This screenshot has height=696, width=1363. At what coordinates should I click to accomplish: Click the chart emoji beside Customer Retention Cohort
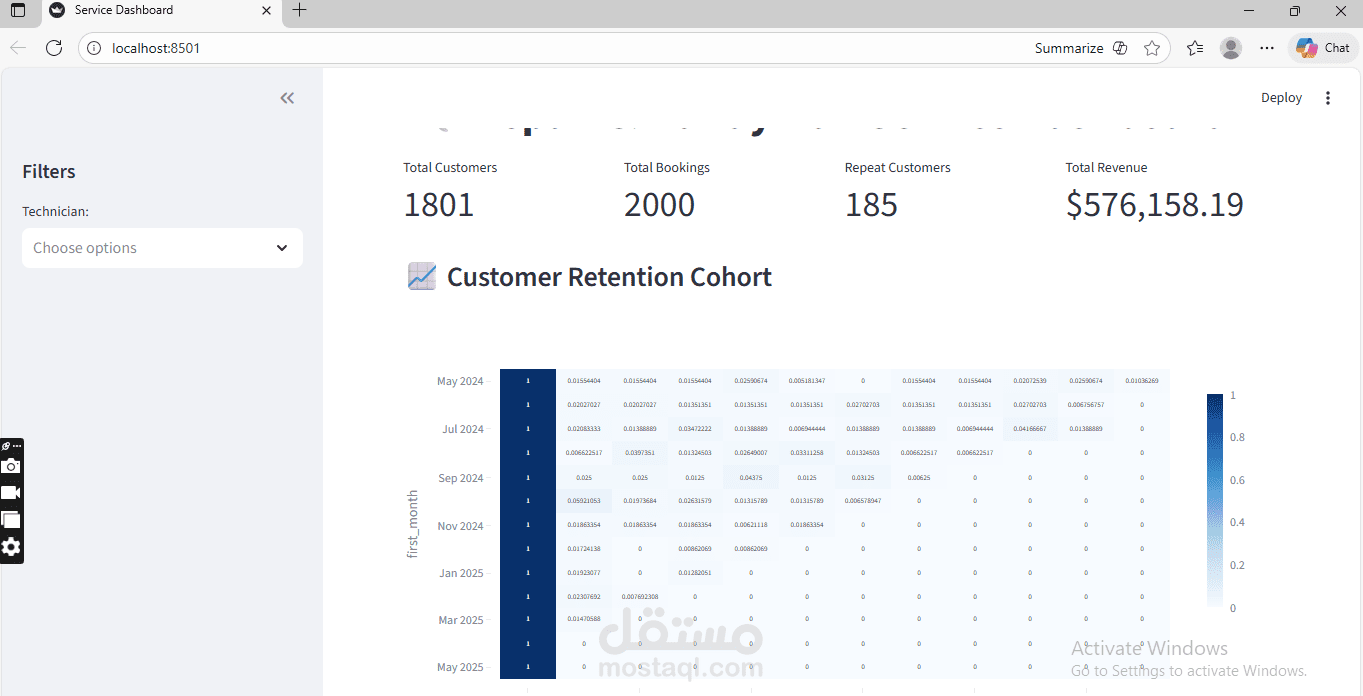click(x=422, y=277)
